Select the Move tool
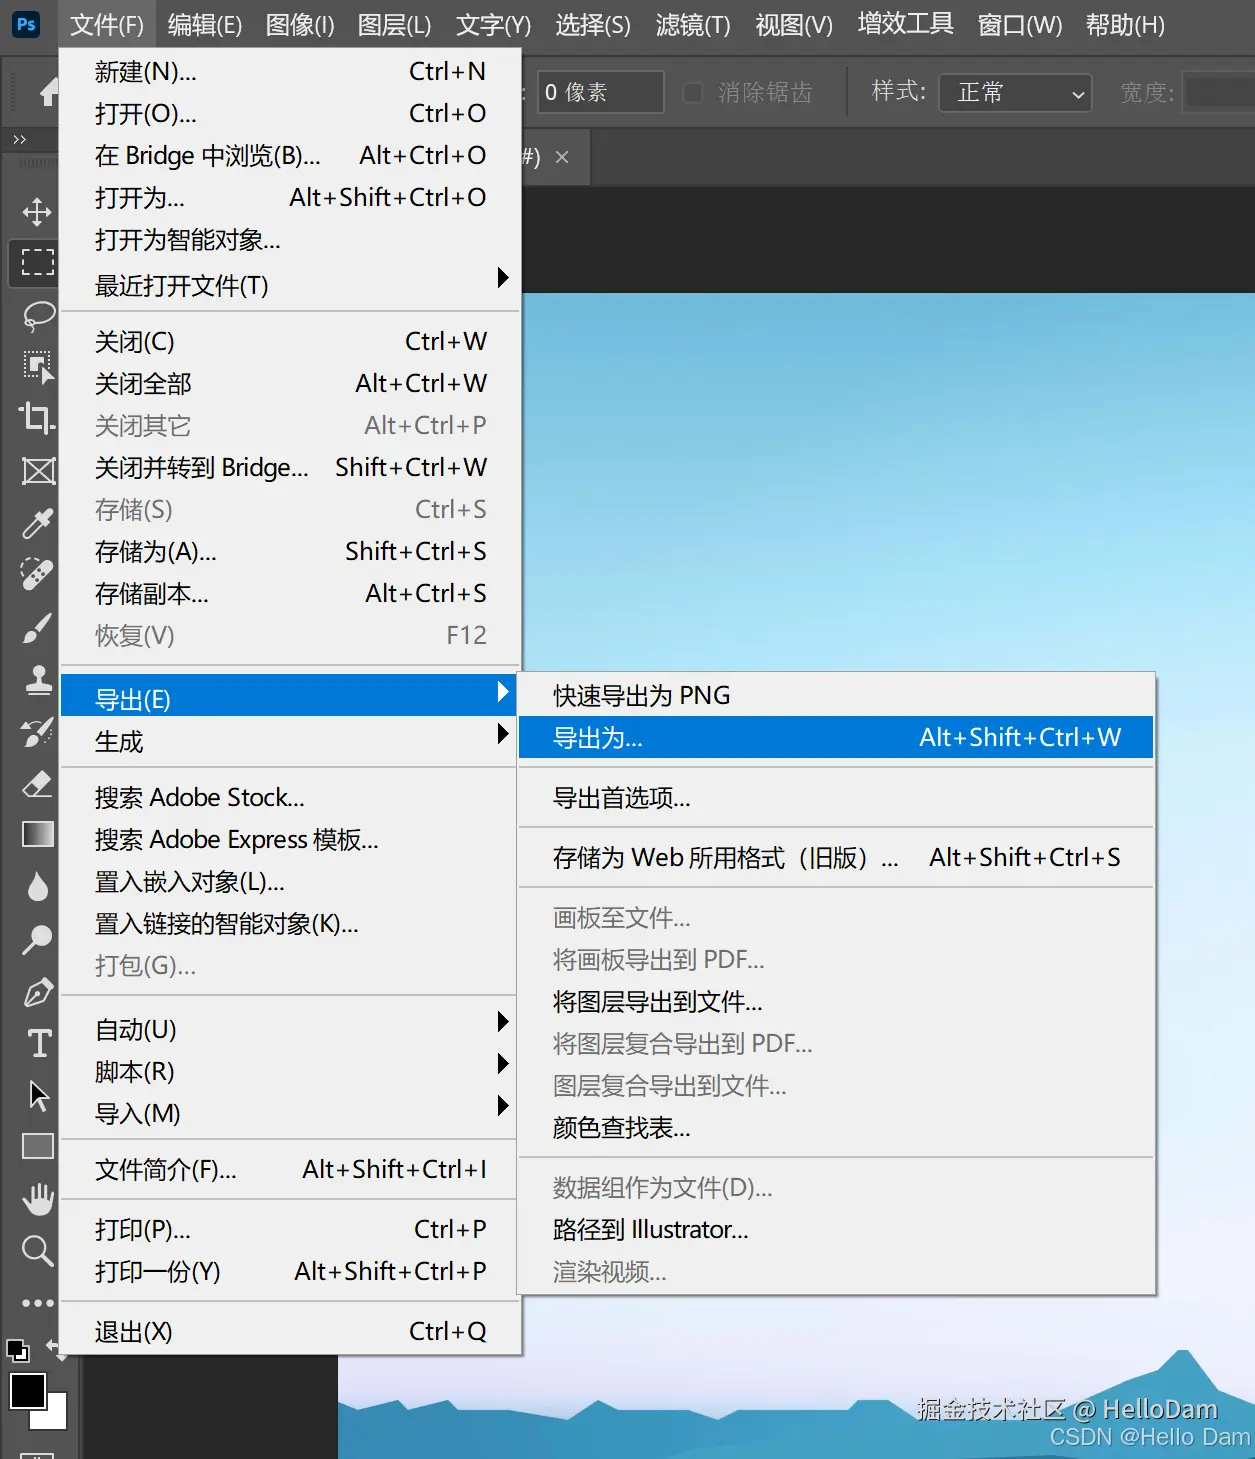The image size is (1255, 1459). point(37,211)
